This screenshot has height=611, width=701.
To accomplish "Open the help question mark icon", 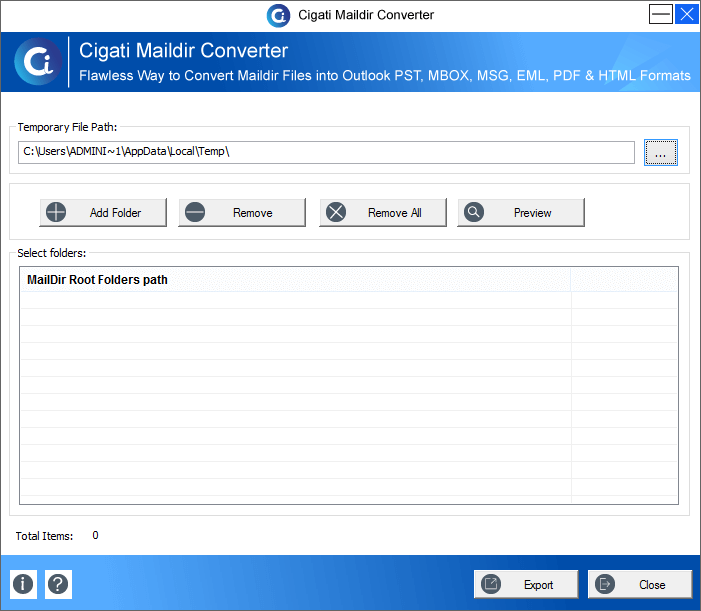I will pos(58,584).
